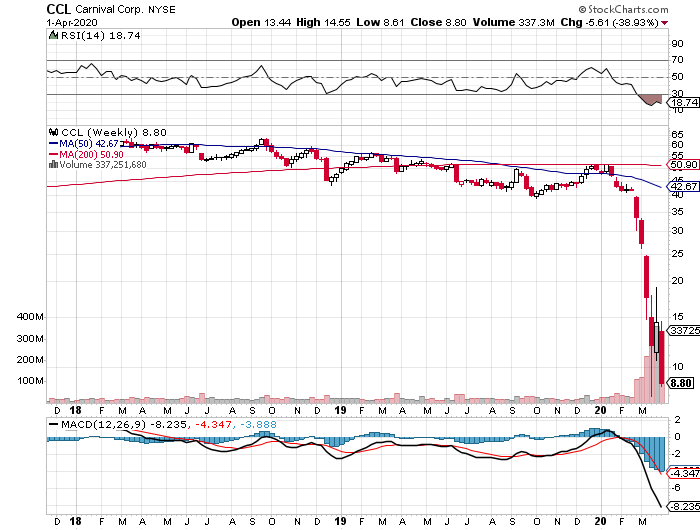700x530 pixels.
Task: Click the Open 13.44 value
Action: pos(261,22)
